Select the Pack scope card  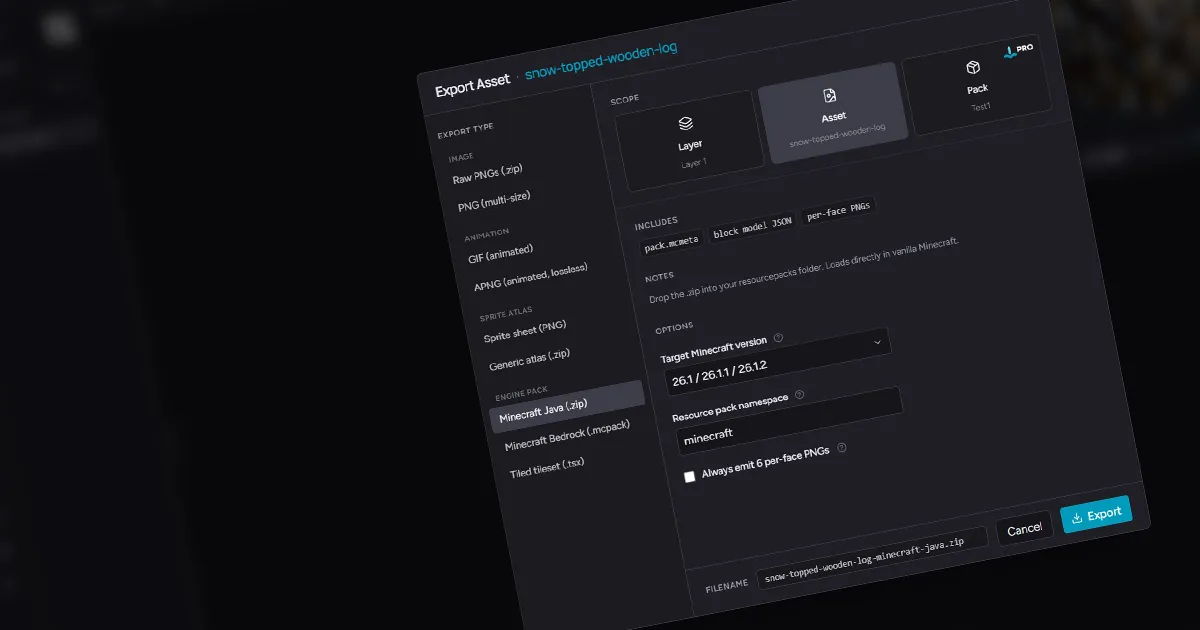click(976, 83)
